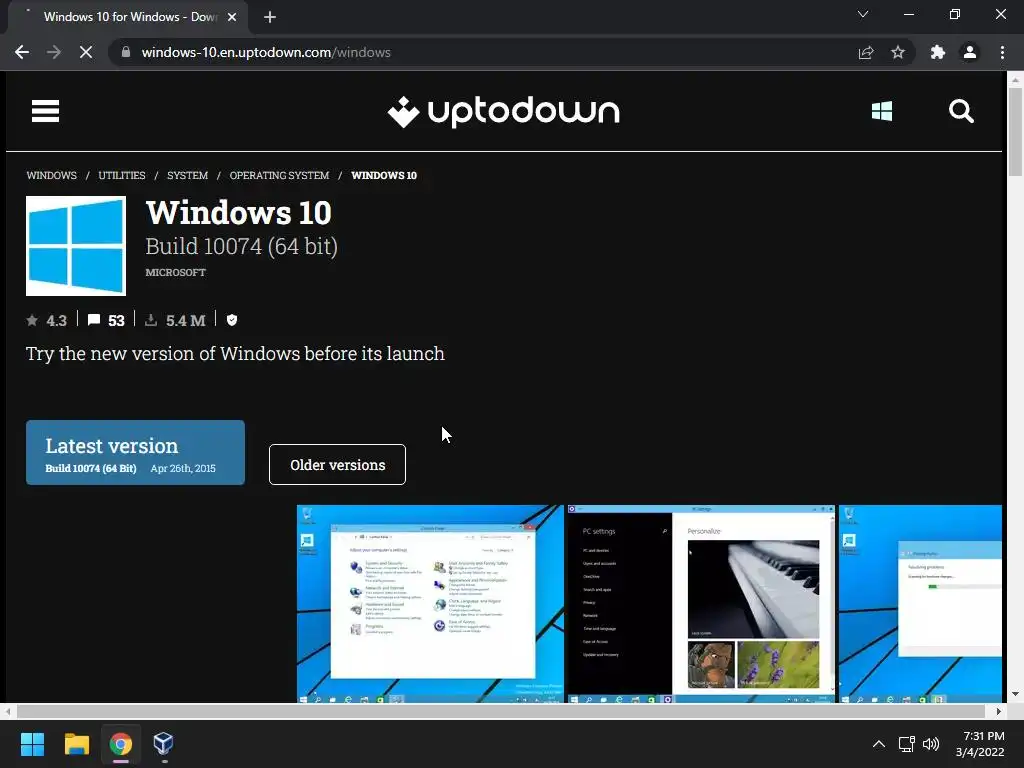Click the tagline about trying Windows
Image resolution: width=1024 pixels, height=768 pixels.
point(235,353)
